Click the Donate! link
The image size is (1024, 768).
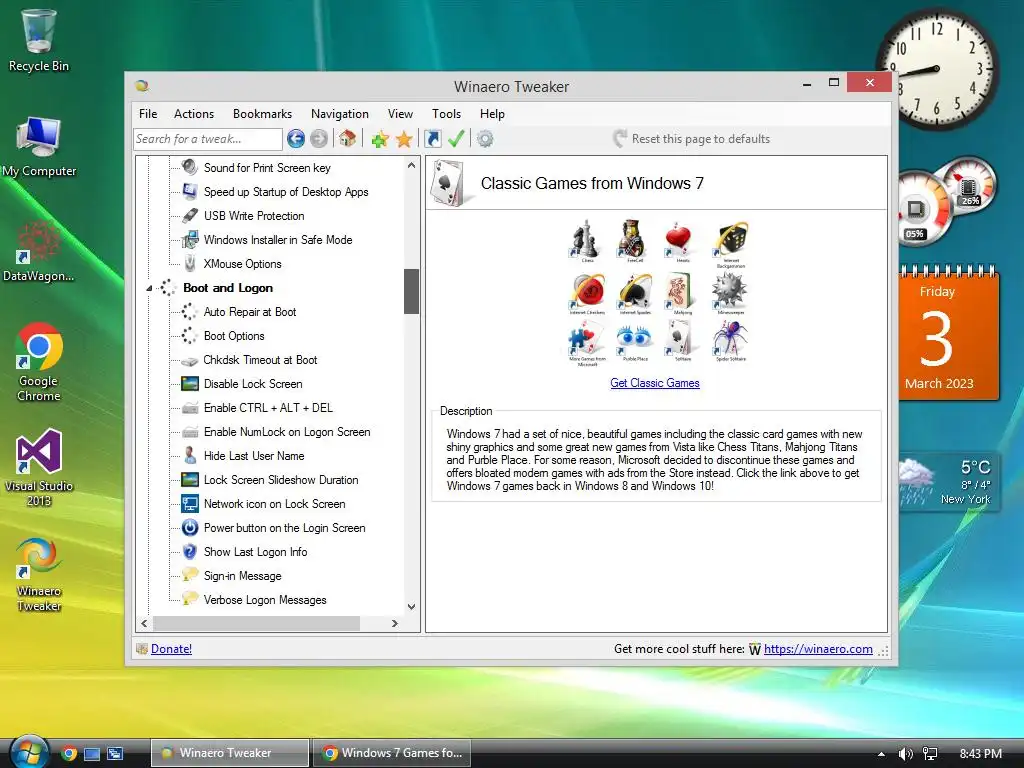pyautogui.click(x=171, y=648)
